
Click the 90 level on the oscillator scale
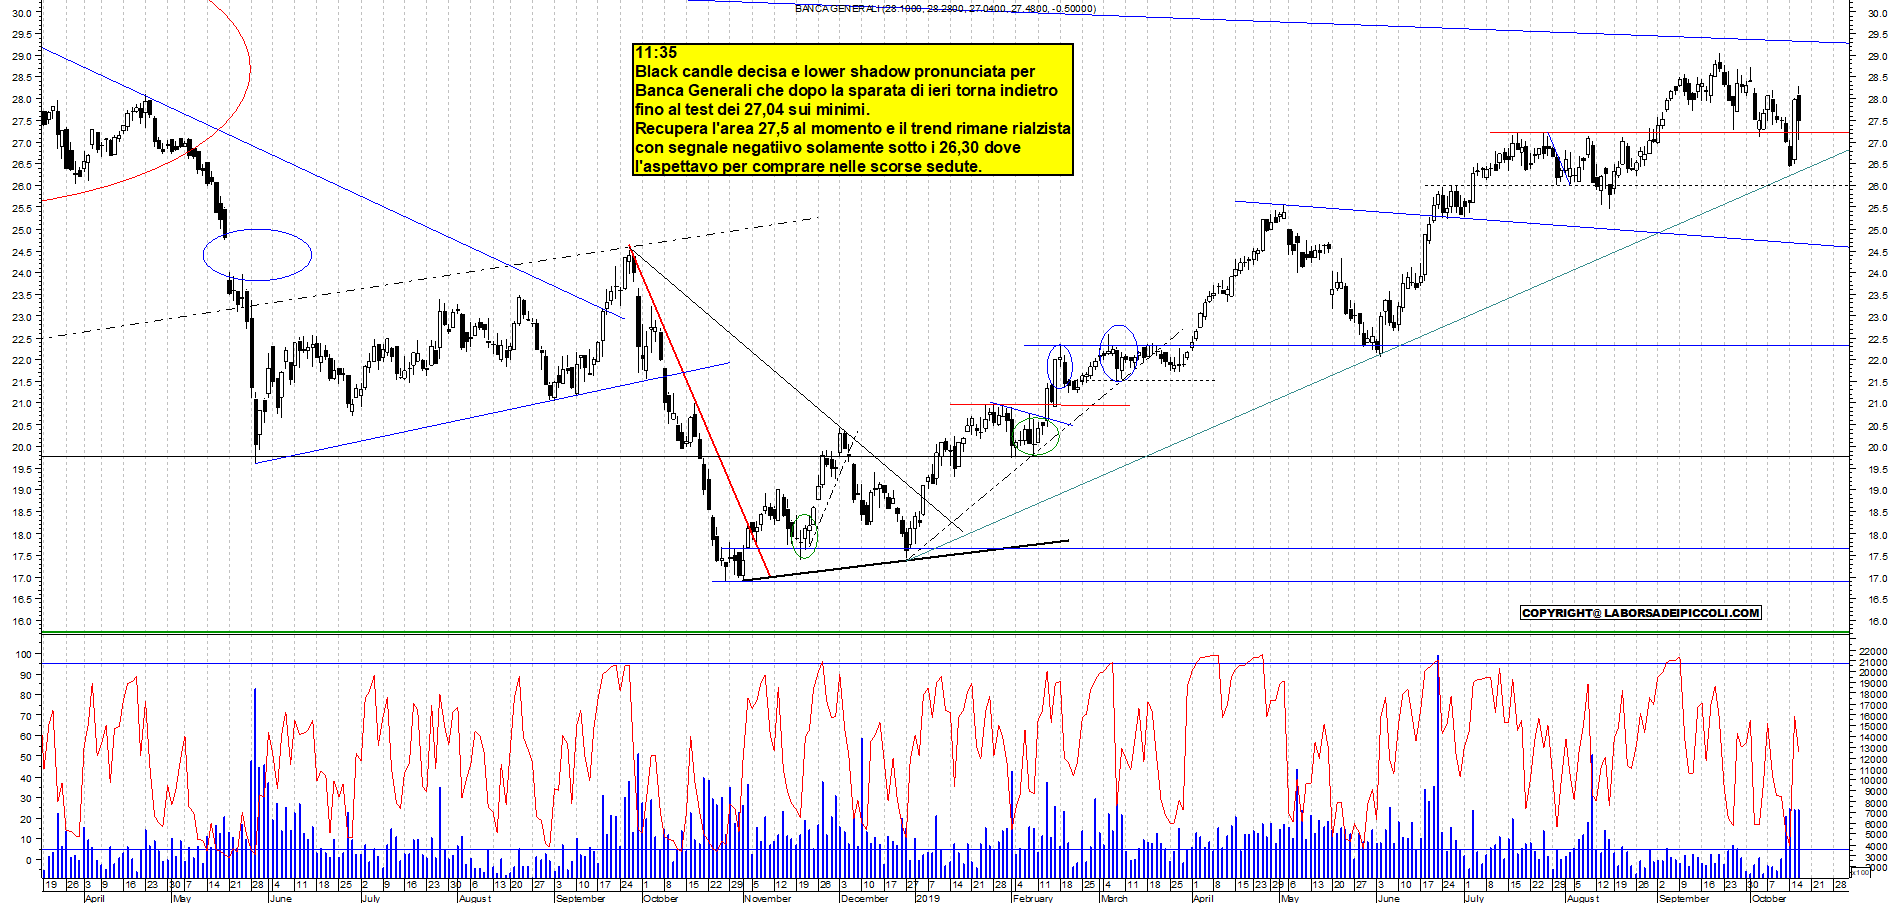pyautogui.click(x=25, y=675)
